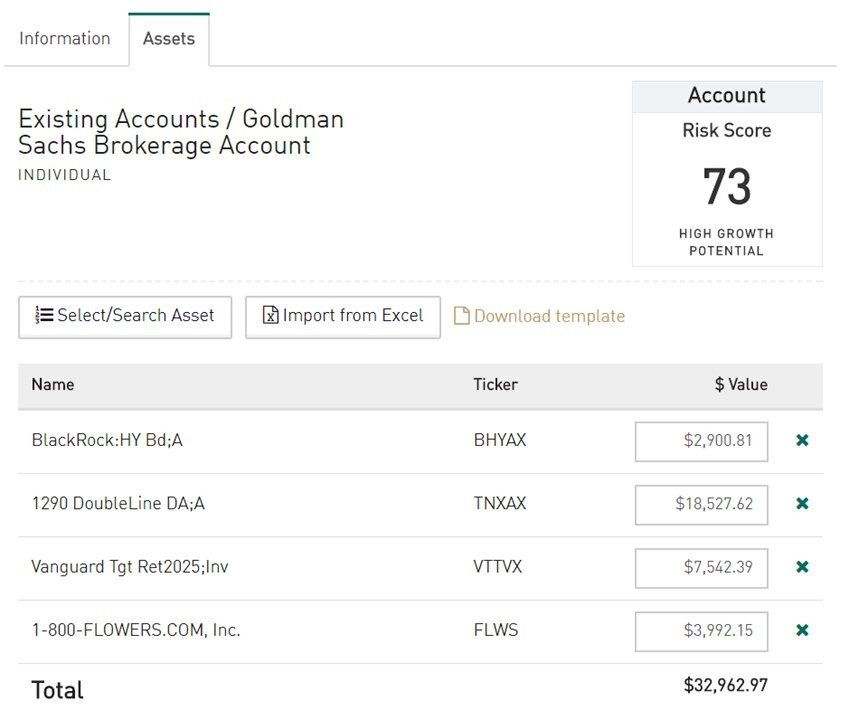Click the Total row label
This screenshot has height=720, width=843.
[58, 690]
